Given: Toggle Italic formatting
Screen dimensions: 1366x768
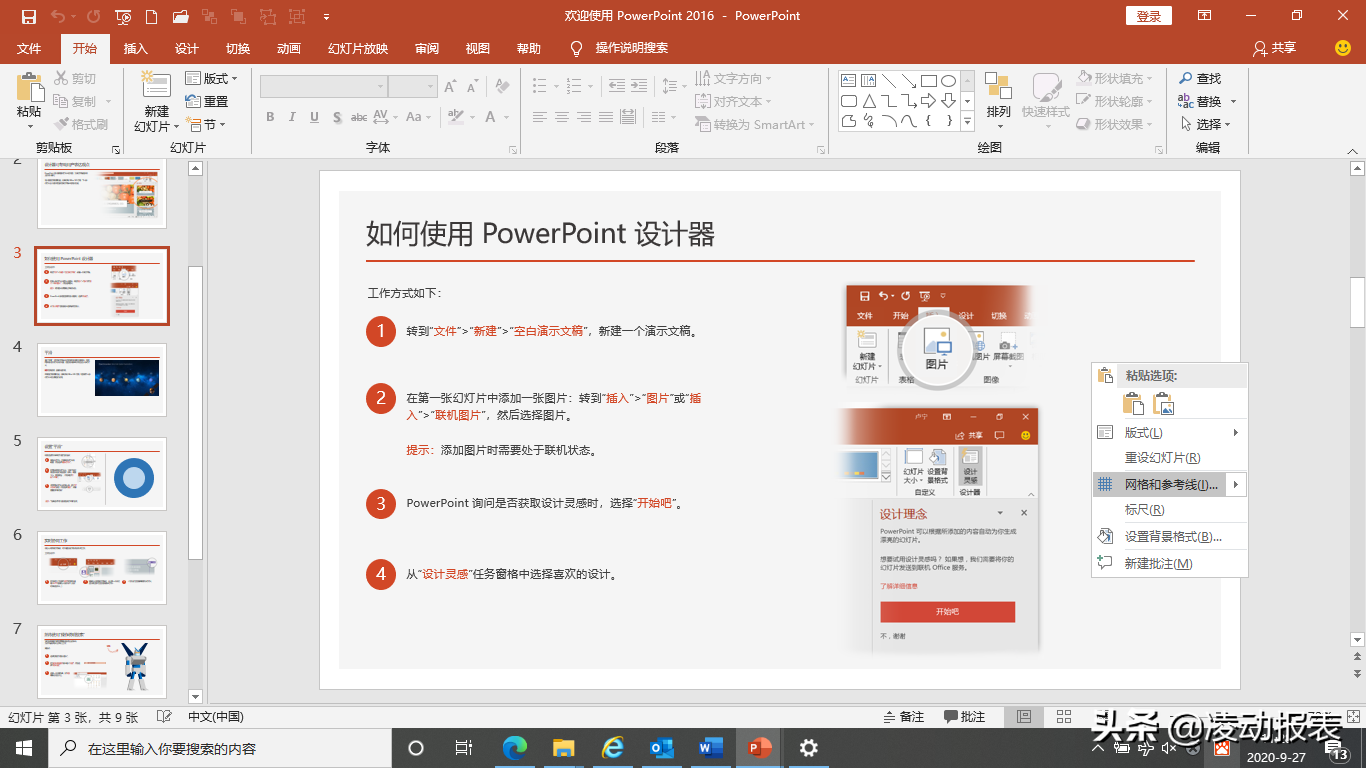Looking at the screenshot, I should [x=292, y=117].
